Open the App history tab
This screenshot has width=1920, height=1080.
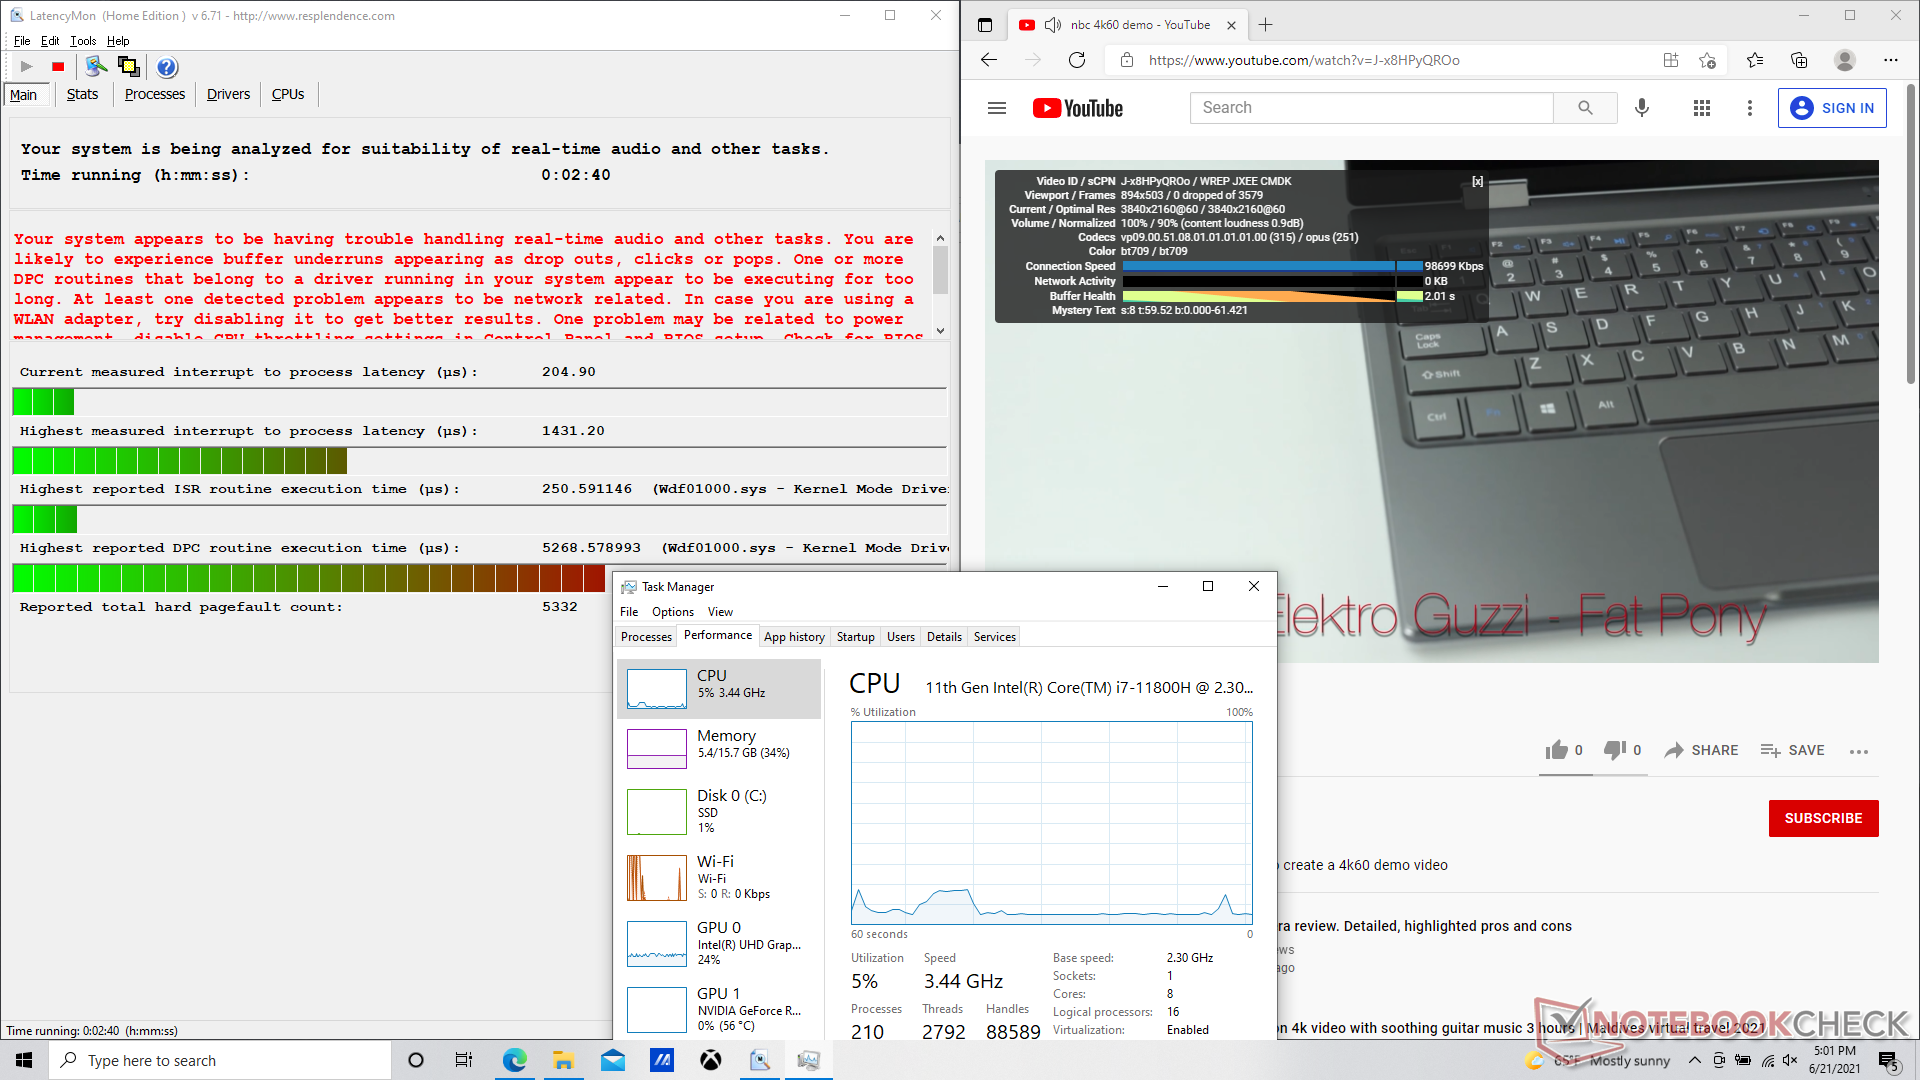[794, 637]
